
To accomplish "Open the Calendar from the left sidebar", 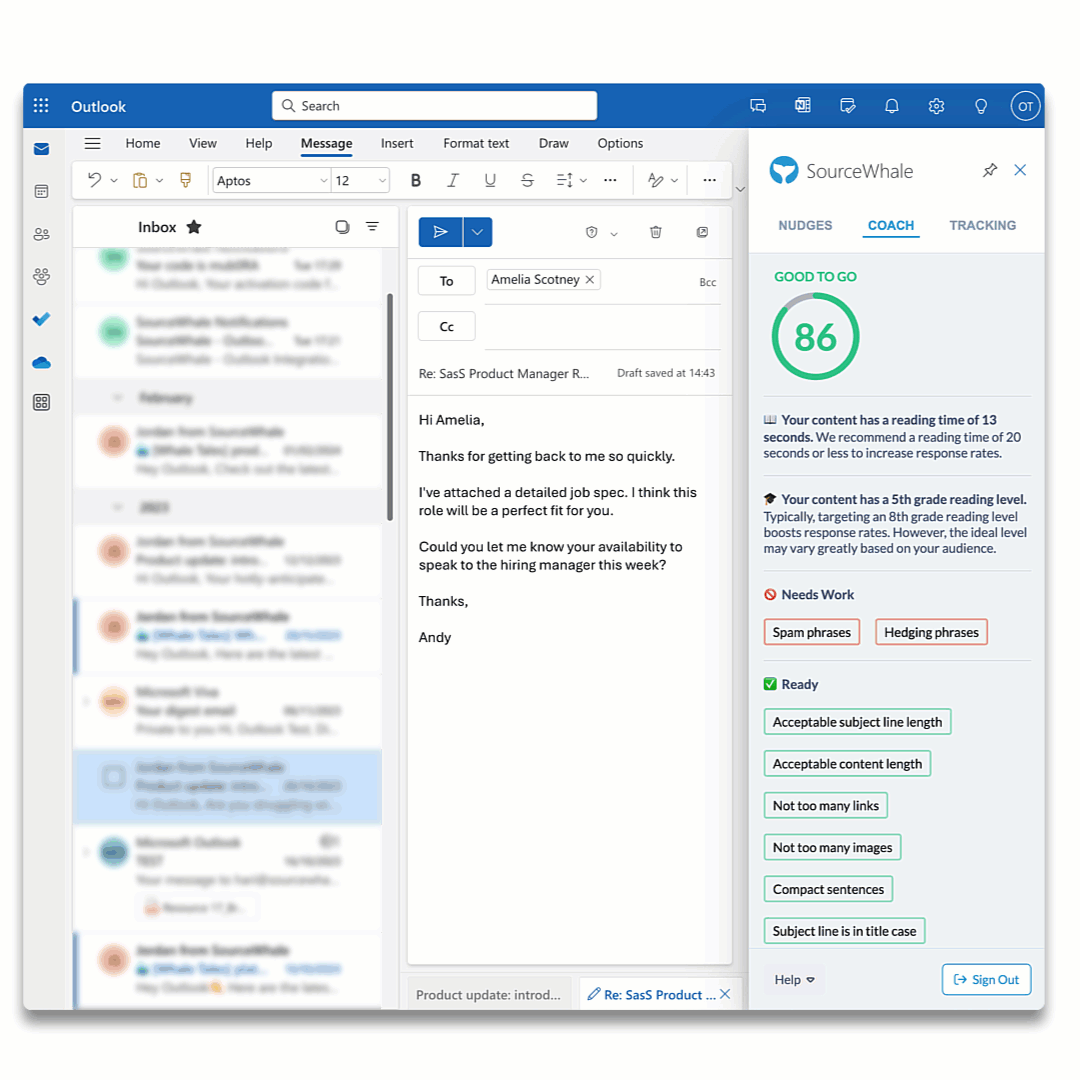I will 41,191.
